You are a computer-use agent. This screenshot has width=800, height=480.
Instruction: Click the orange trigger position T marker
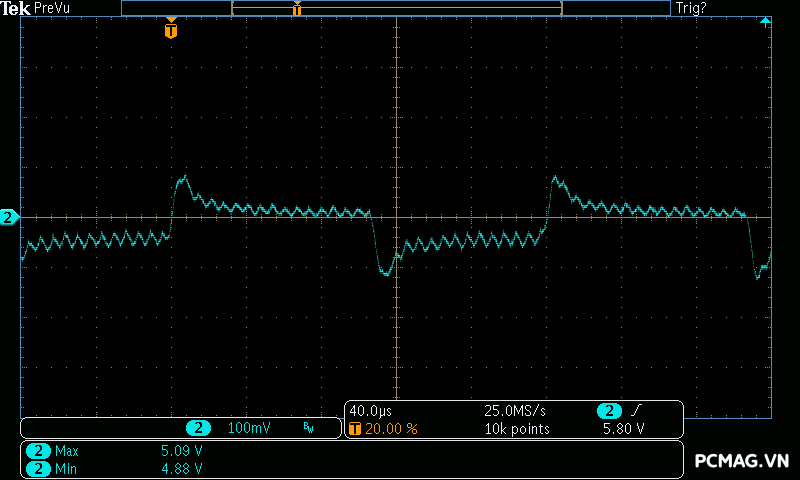point(171,30)
